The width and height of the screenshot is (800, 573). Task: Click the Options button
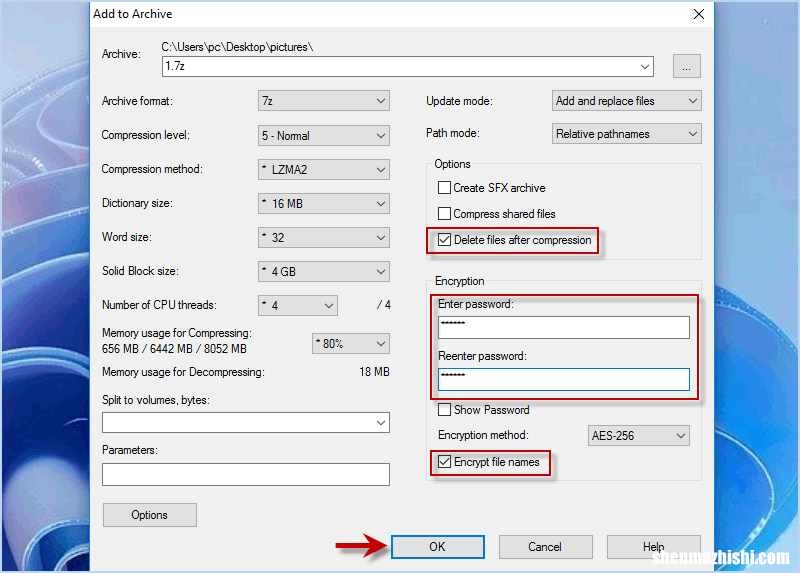tap(149, 515)
